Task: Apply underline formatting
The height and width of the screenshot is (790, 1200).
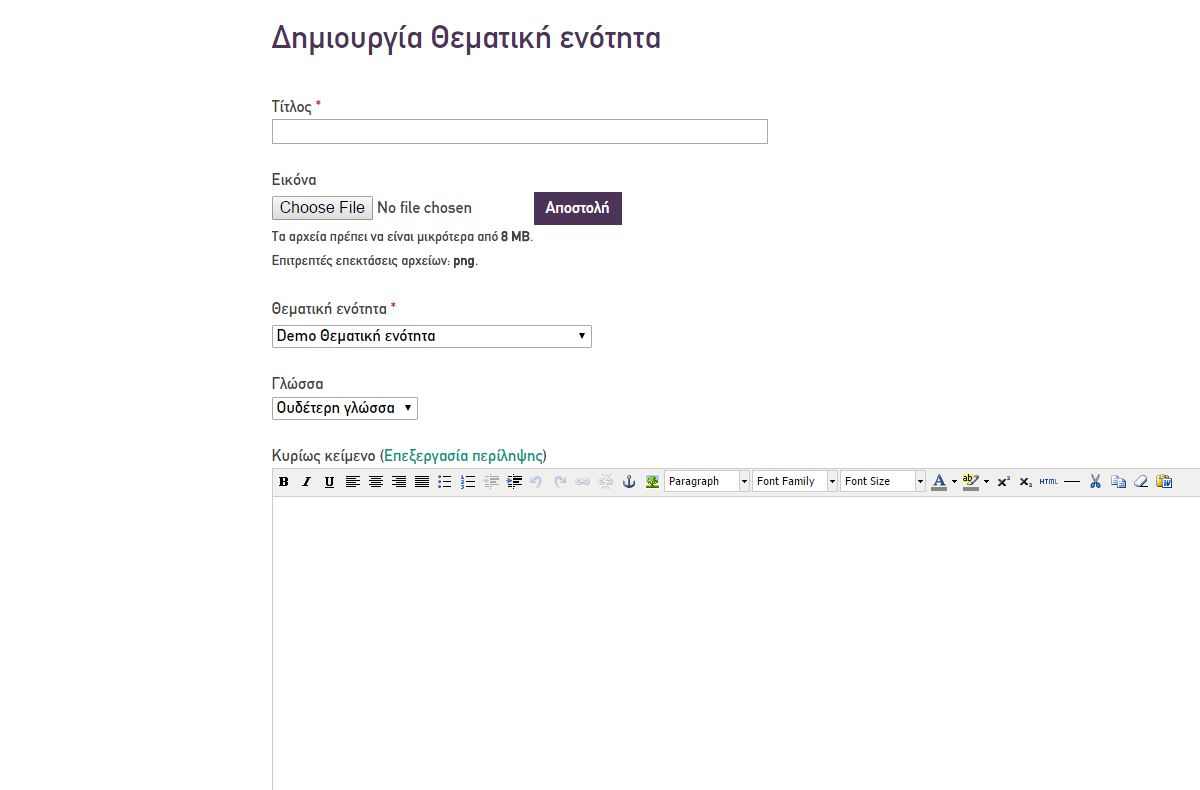Action: pos(329,482)
